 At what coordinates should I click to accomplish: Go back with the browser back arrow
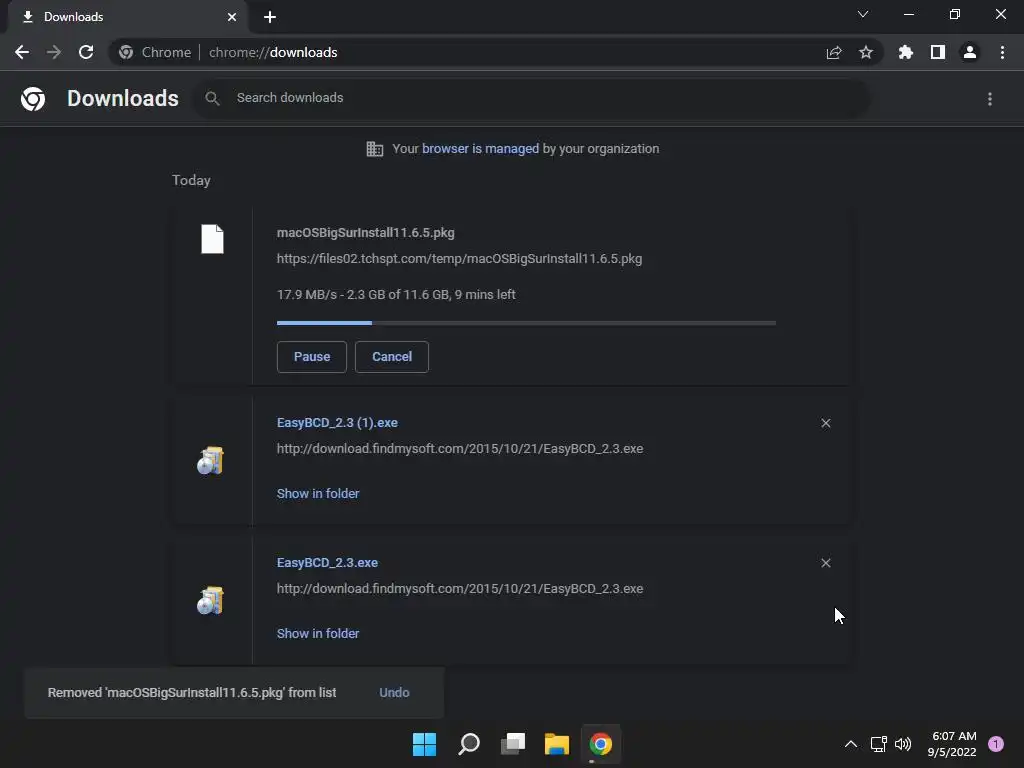22,52
